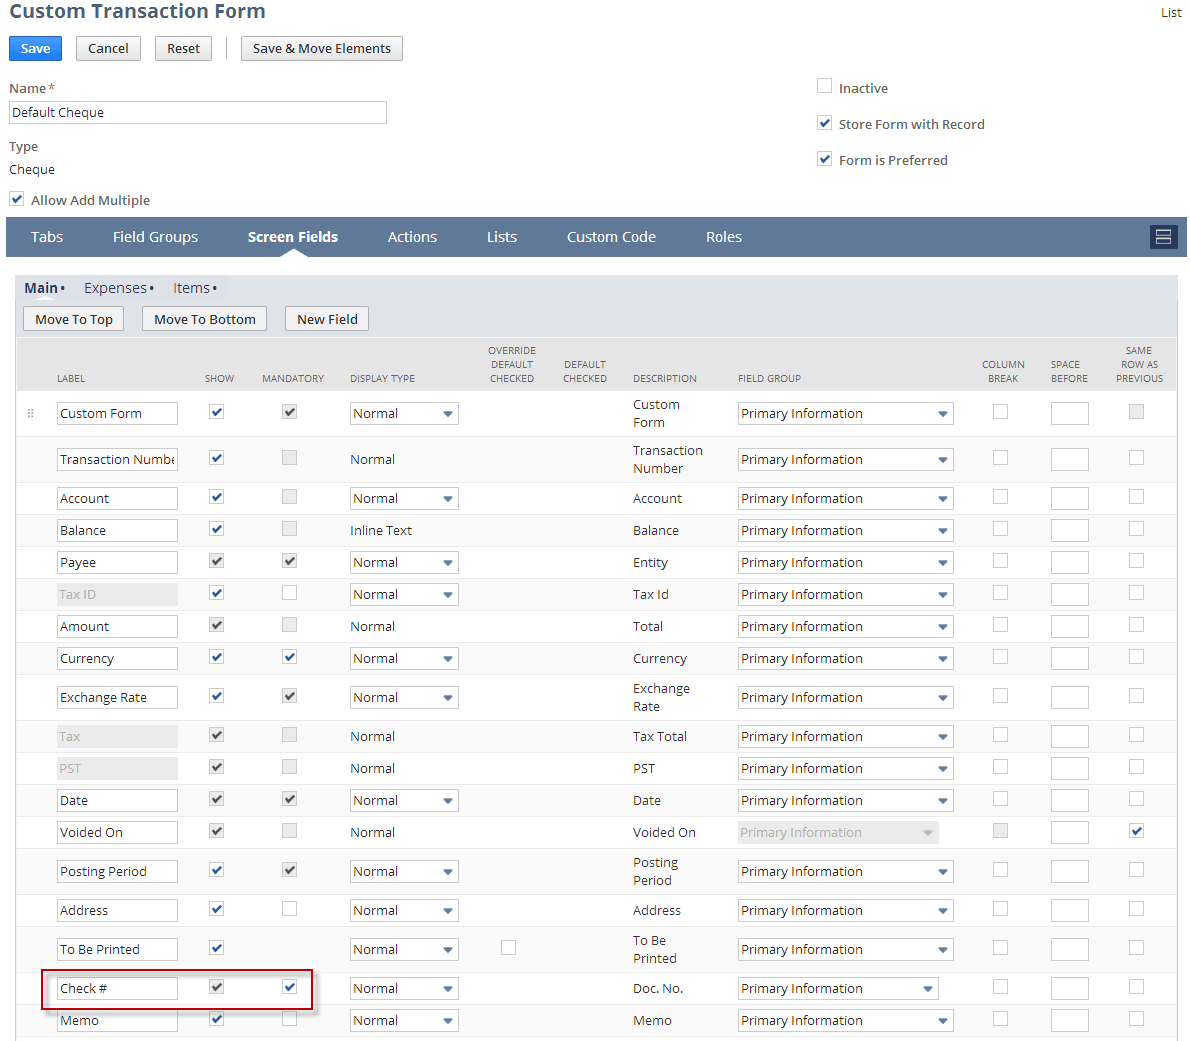Uncheck Allow Add Multiple

point(17,199)
